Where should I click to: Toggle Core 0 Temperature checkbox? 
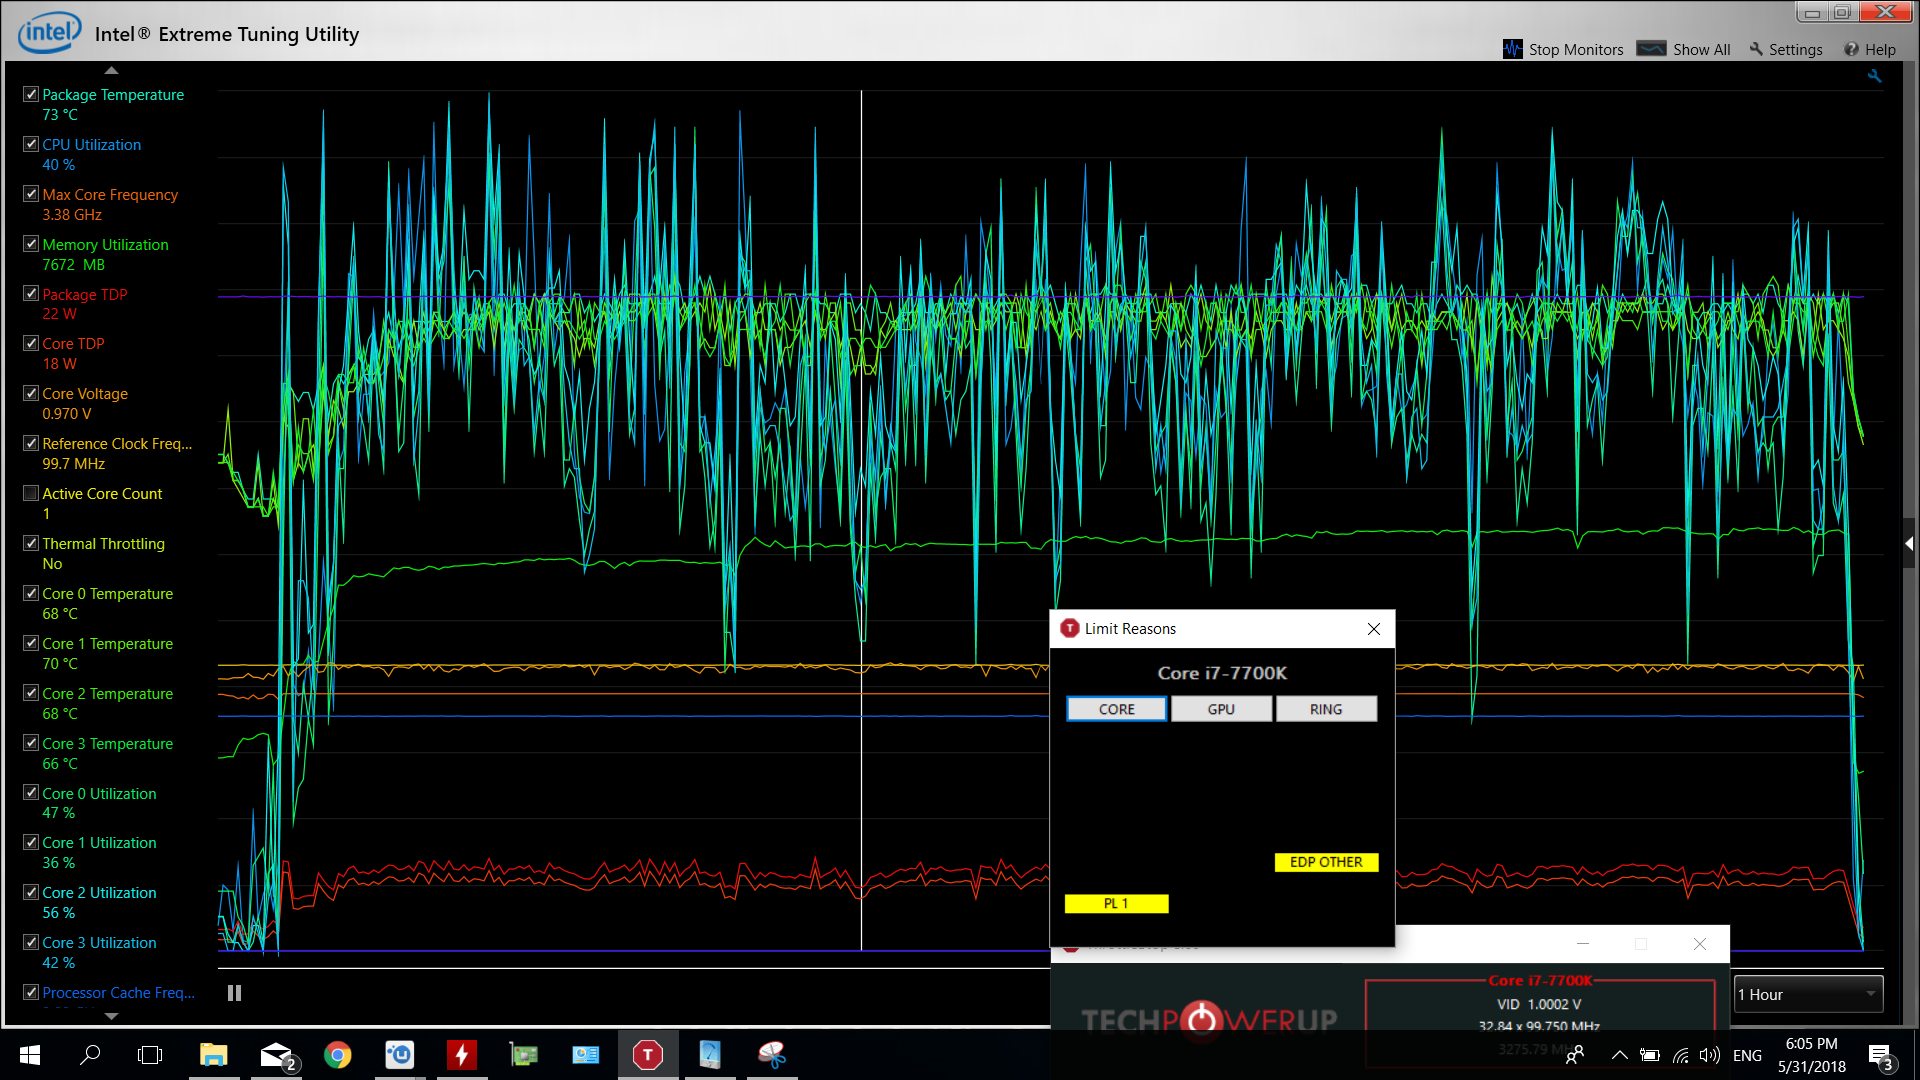point(31,593)
